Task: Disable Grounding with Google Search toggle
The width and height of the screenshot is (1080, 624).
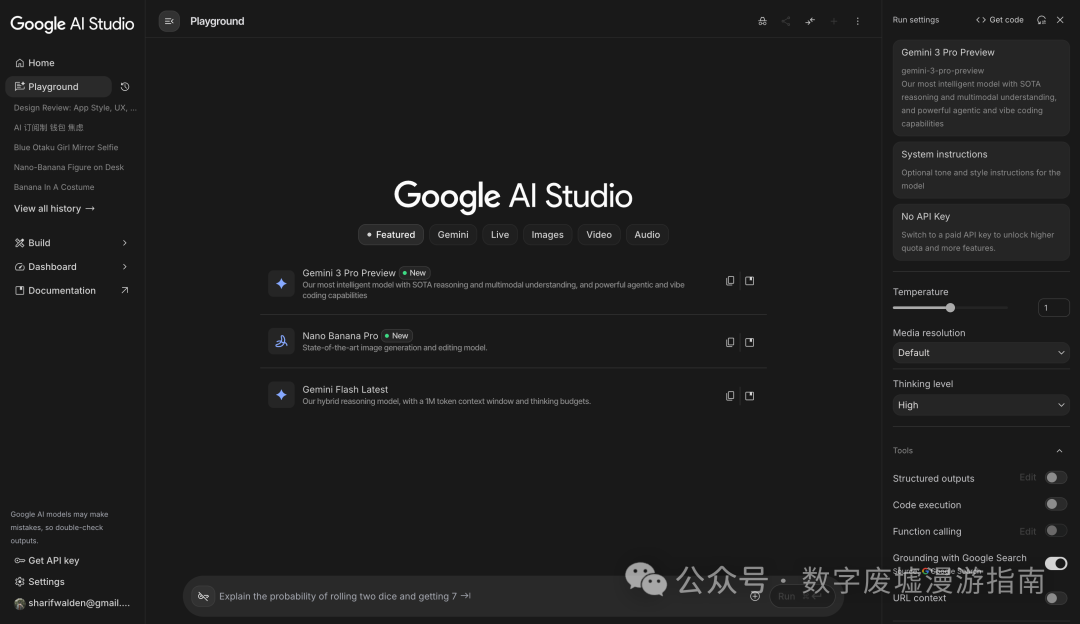Action: point(1056,563)
